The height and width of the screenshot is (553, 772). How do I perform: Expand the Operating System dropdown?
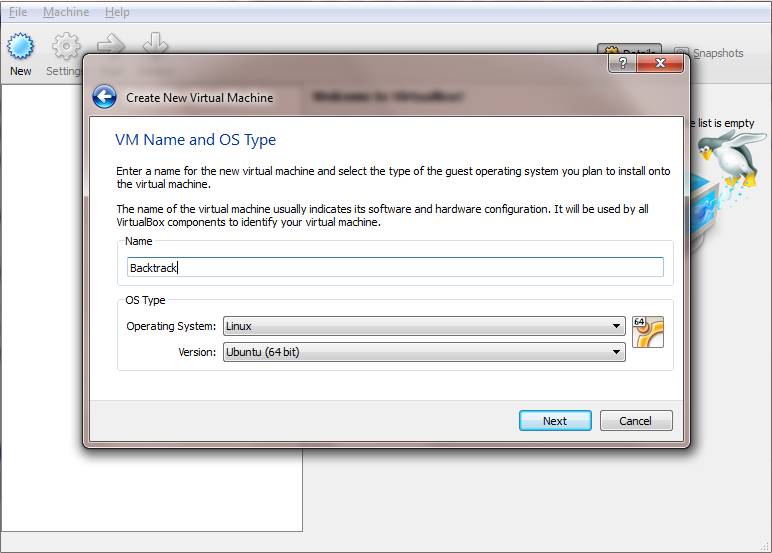(424, 326)
